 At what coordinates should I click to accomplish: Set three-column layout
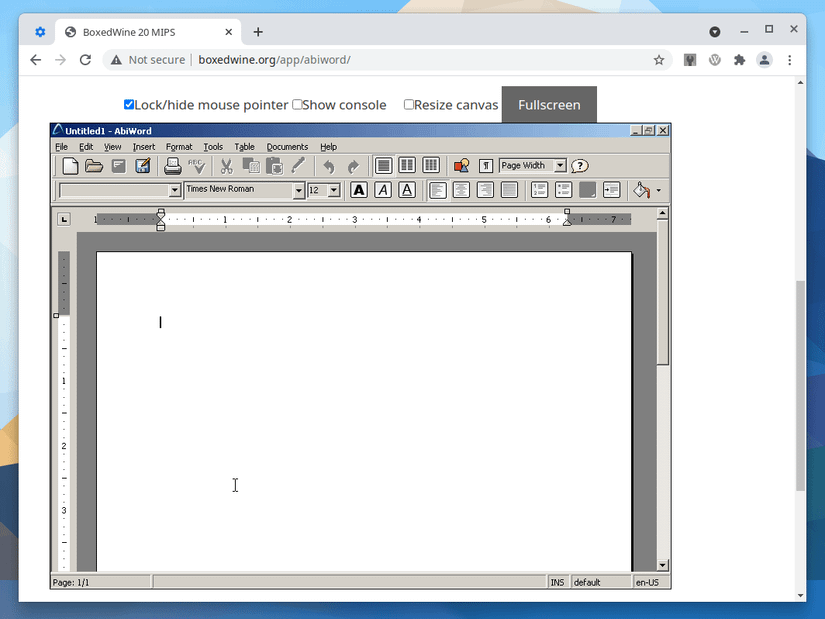pyautogui.click(x=431, y=166)
